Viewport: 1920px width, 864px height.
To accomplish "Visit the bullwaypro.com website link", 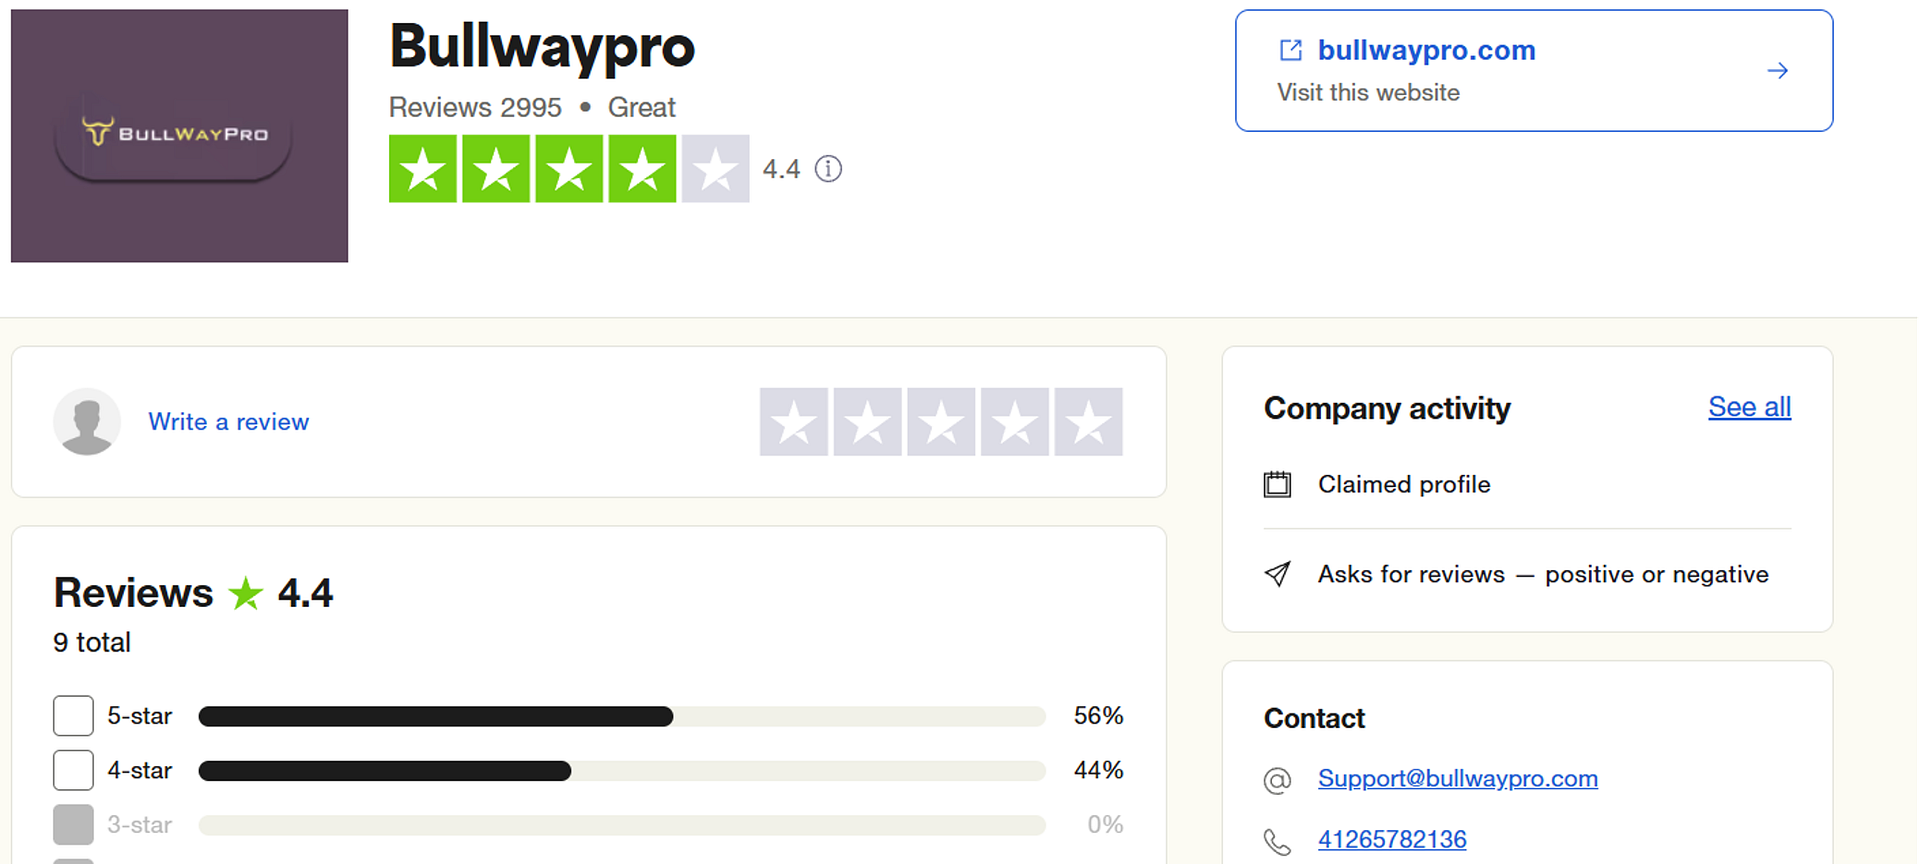I will (x=1426, y=50).
